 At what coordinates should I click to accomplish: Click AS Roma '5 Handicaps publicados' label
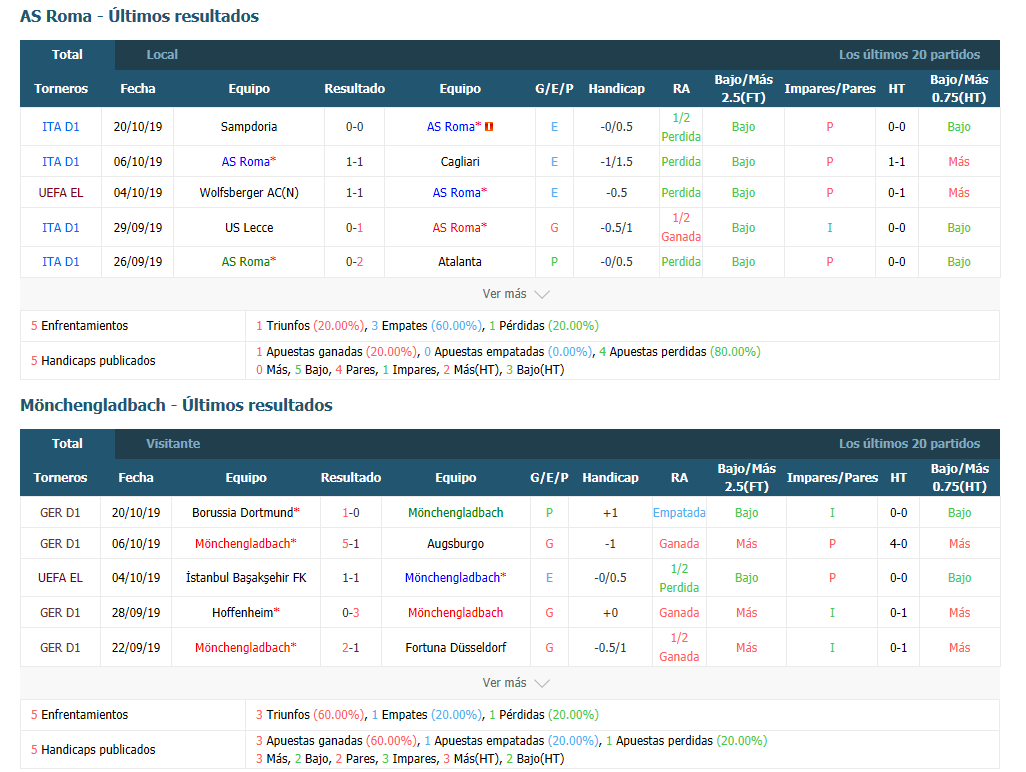point(93,361)
